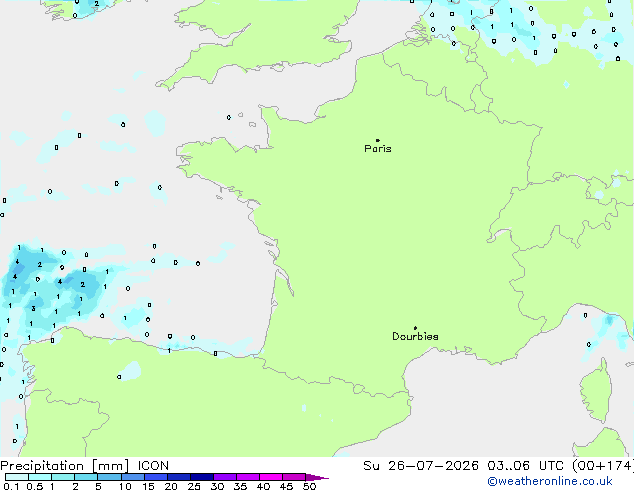
Task: Pick the 10–15 mm legend swatch
Action: [132, 477]
